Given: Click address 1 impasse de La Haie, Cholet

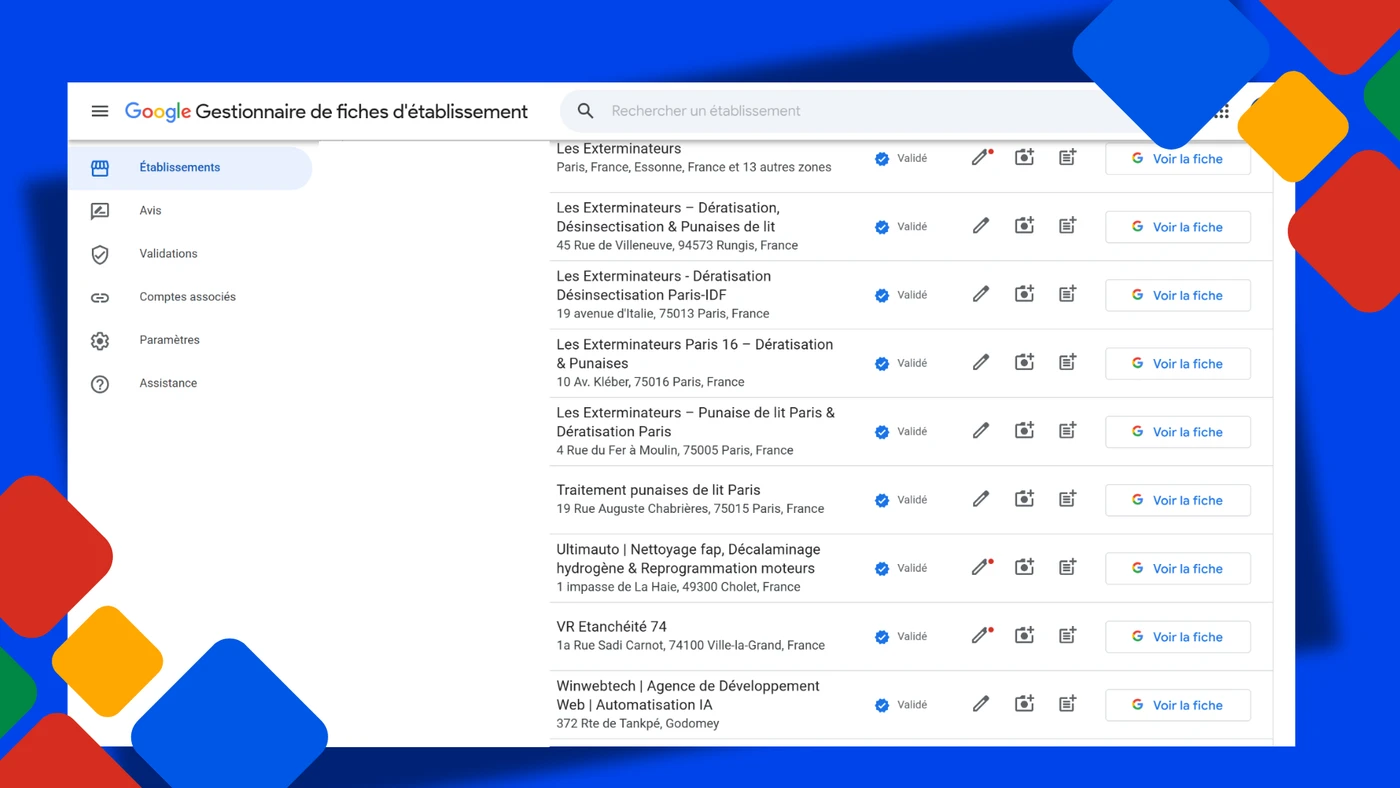Looking at the screenshot, I should tap(678, 587).
